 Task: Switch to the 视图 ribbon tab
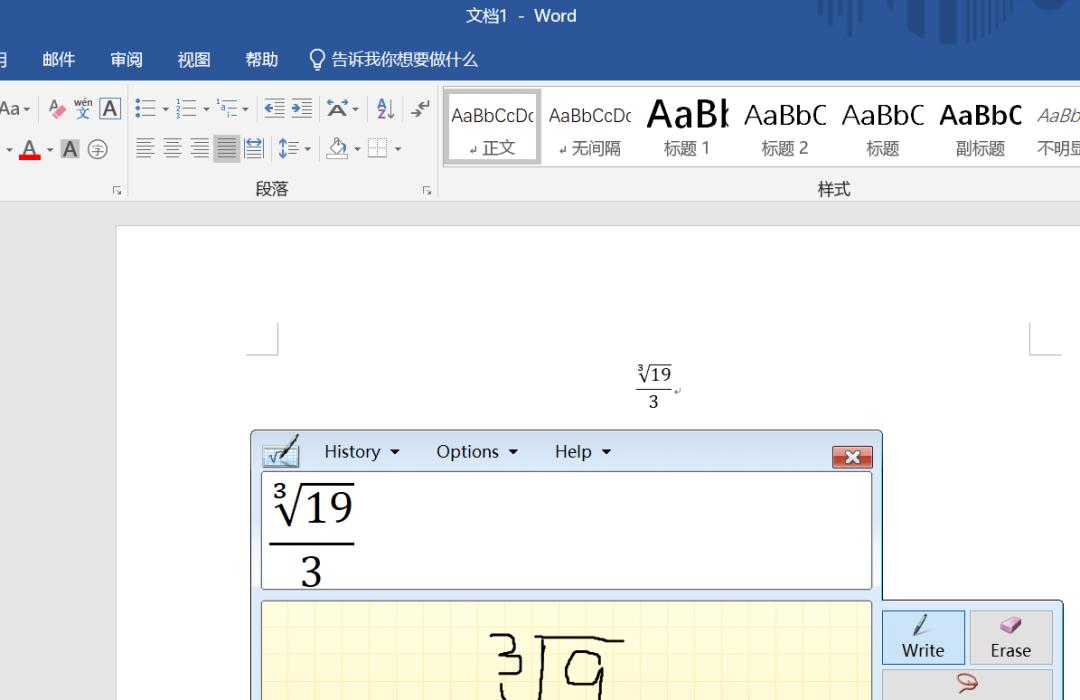point(192,59)
